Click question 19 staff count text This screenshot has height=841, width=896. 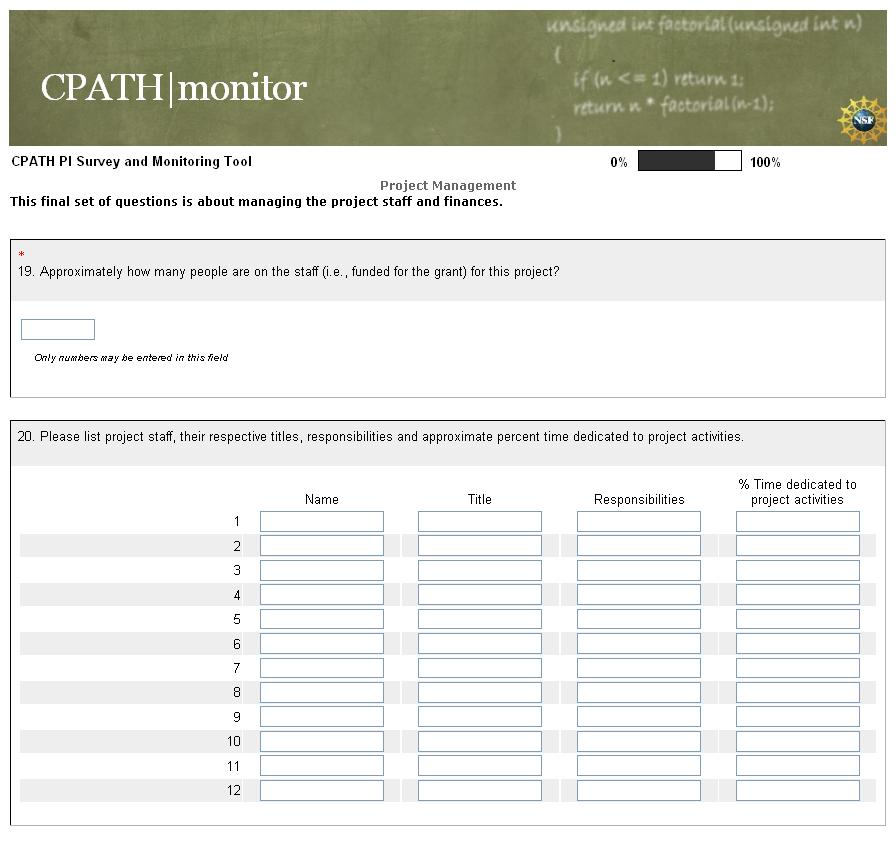(x=288, y=271)
